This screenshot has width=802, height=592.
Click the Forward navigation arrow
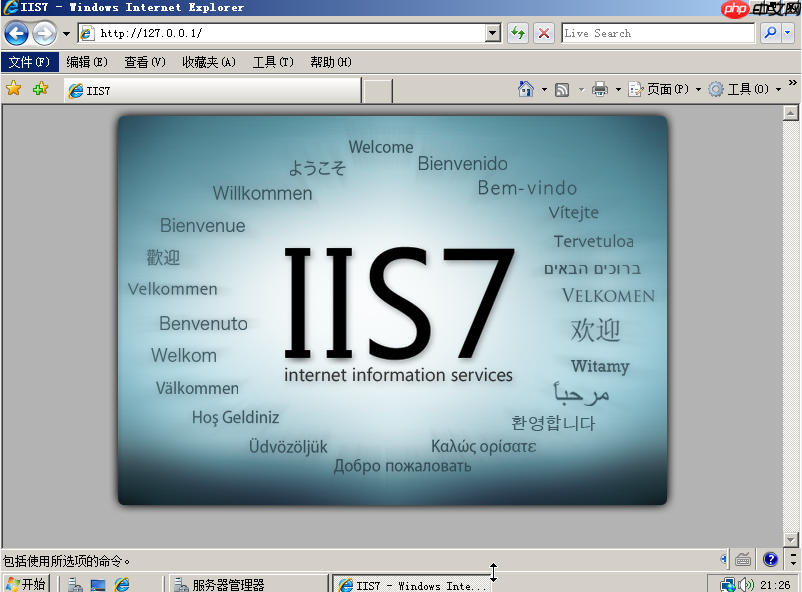point(41,33)
